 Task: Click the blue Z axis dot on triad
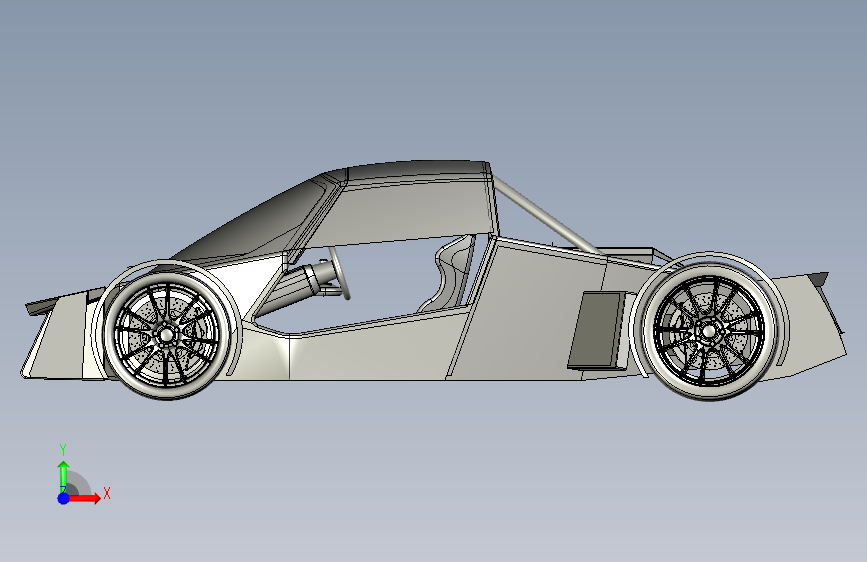64,498
